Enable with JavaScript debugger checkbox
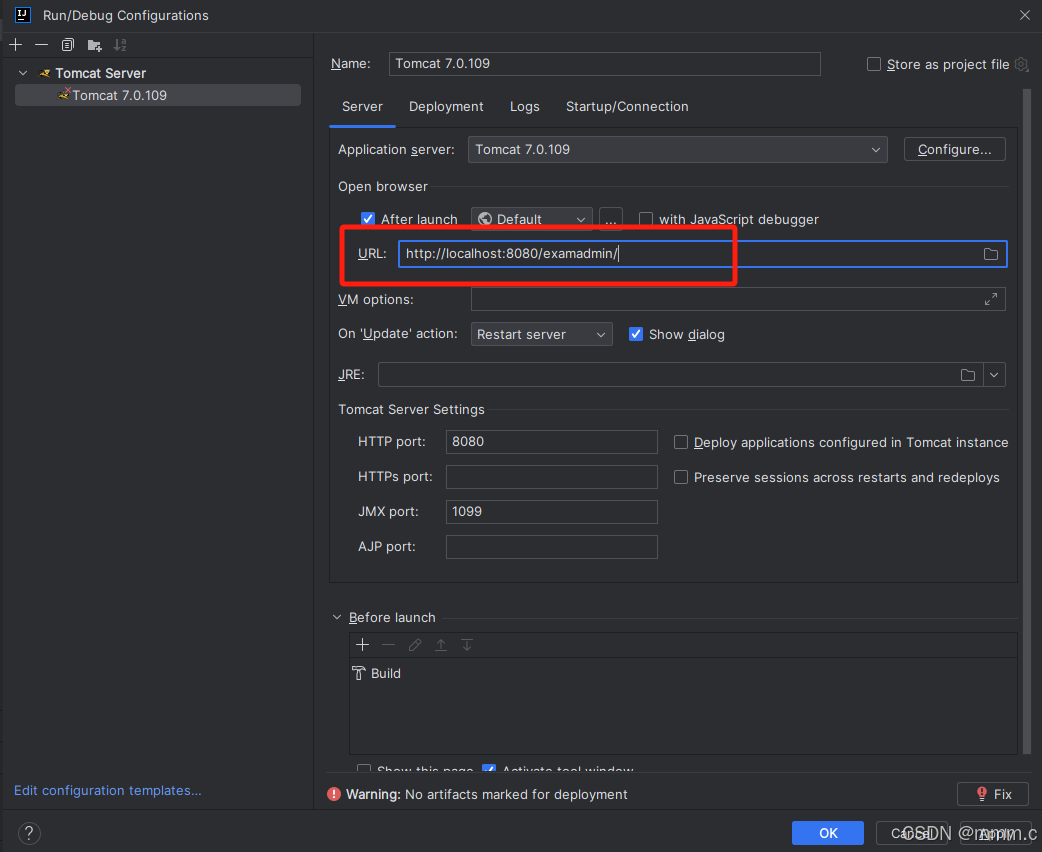Screen dimensions: 1042x852 [645, 219]
